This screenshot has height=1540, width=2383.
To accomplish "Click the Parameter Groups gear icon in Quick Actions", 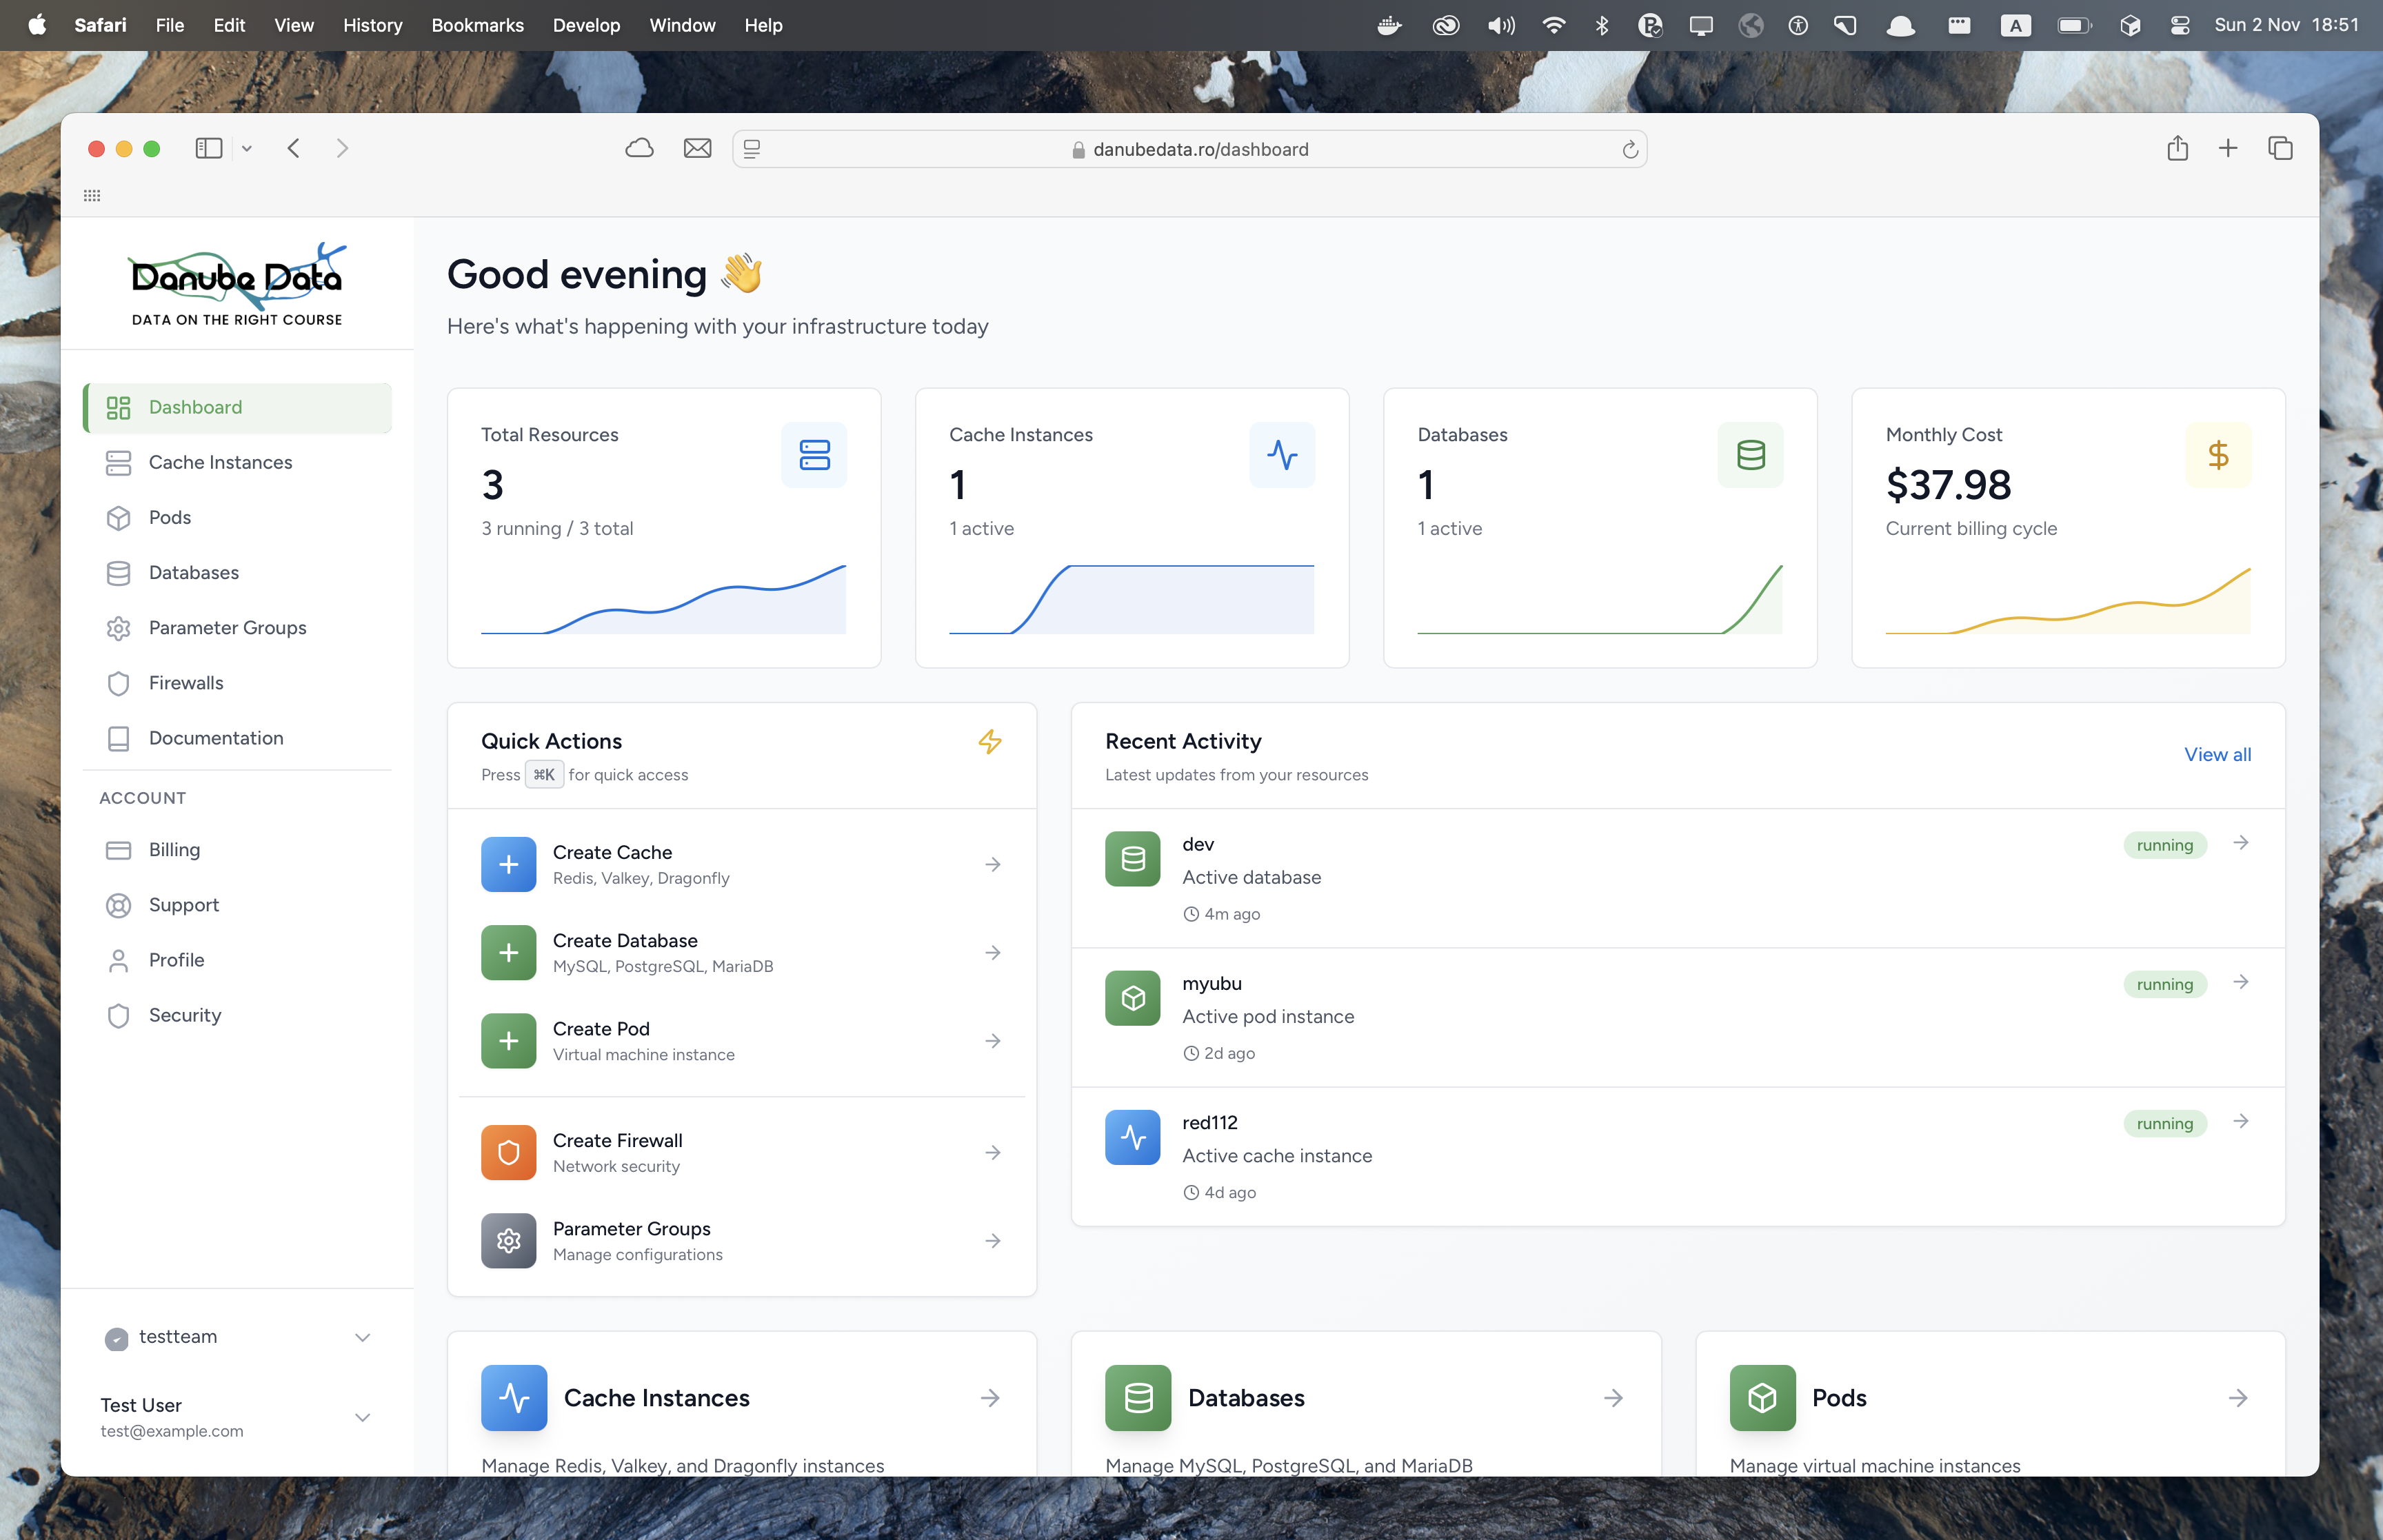I will [508, 1241].
